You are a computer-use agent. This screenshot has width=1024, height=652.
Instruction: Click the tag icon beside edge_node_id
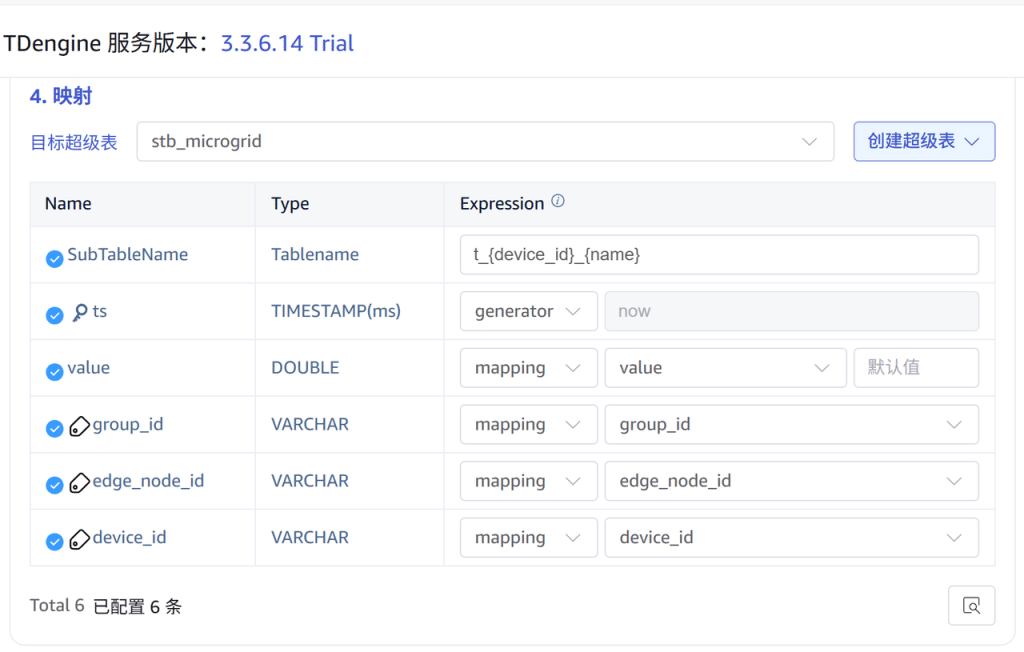coord(79,481)
